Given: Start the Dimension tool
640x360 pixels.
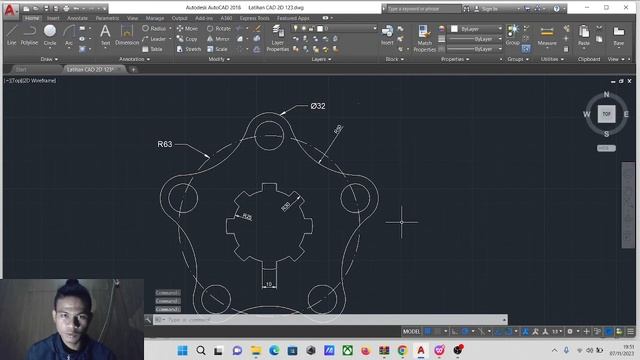Looking at the screenshot, I should pos(127,35).
